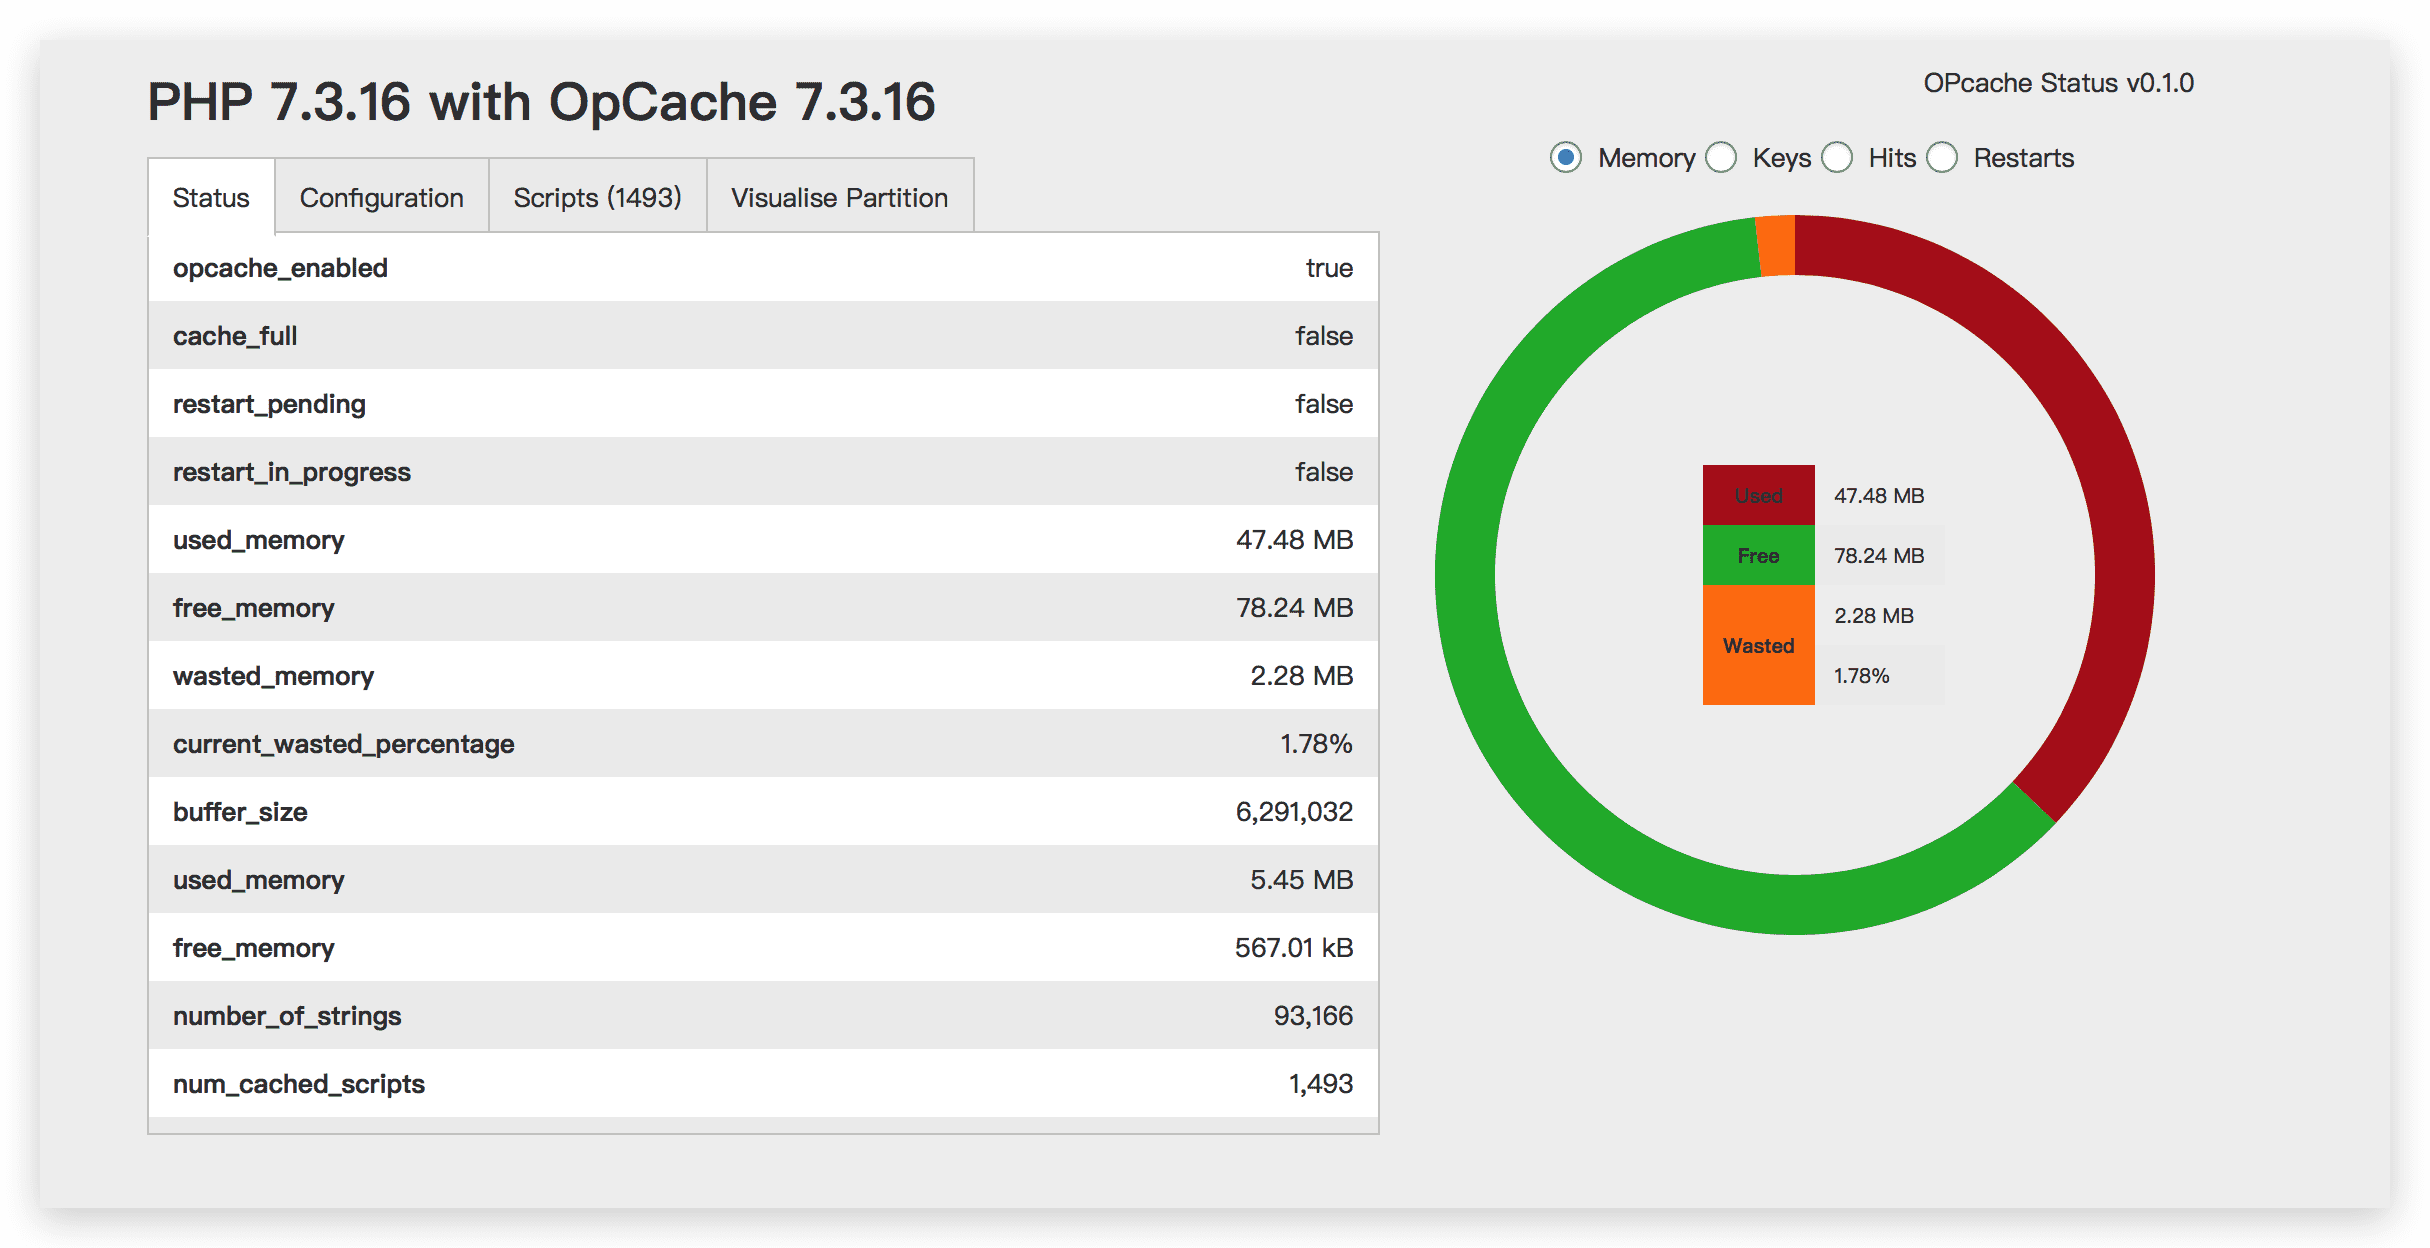
Task: Open the Configuration tab
Action: point(382,197)
